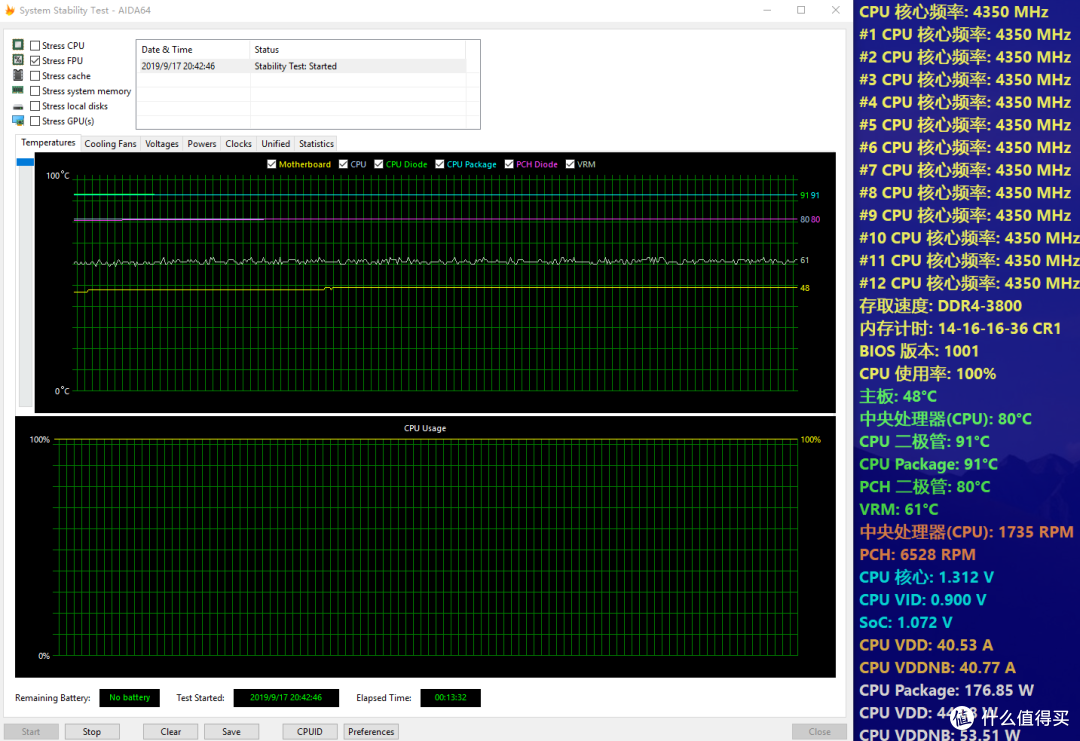
Task: Click the disk drive icon beside Stress local disks
Action: [19, 107]
